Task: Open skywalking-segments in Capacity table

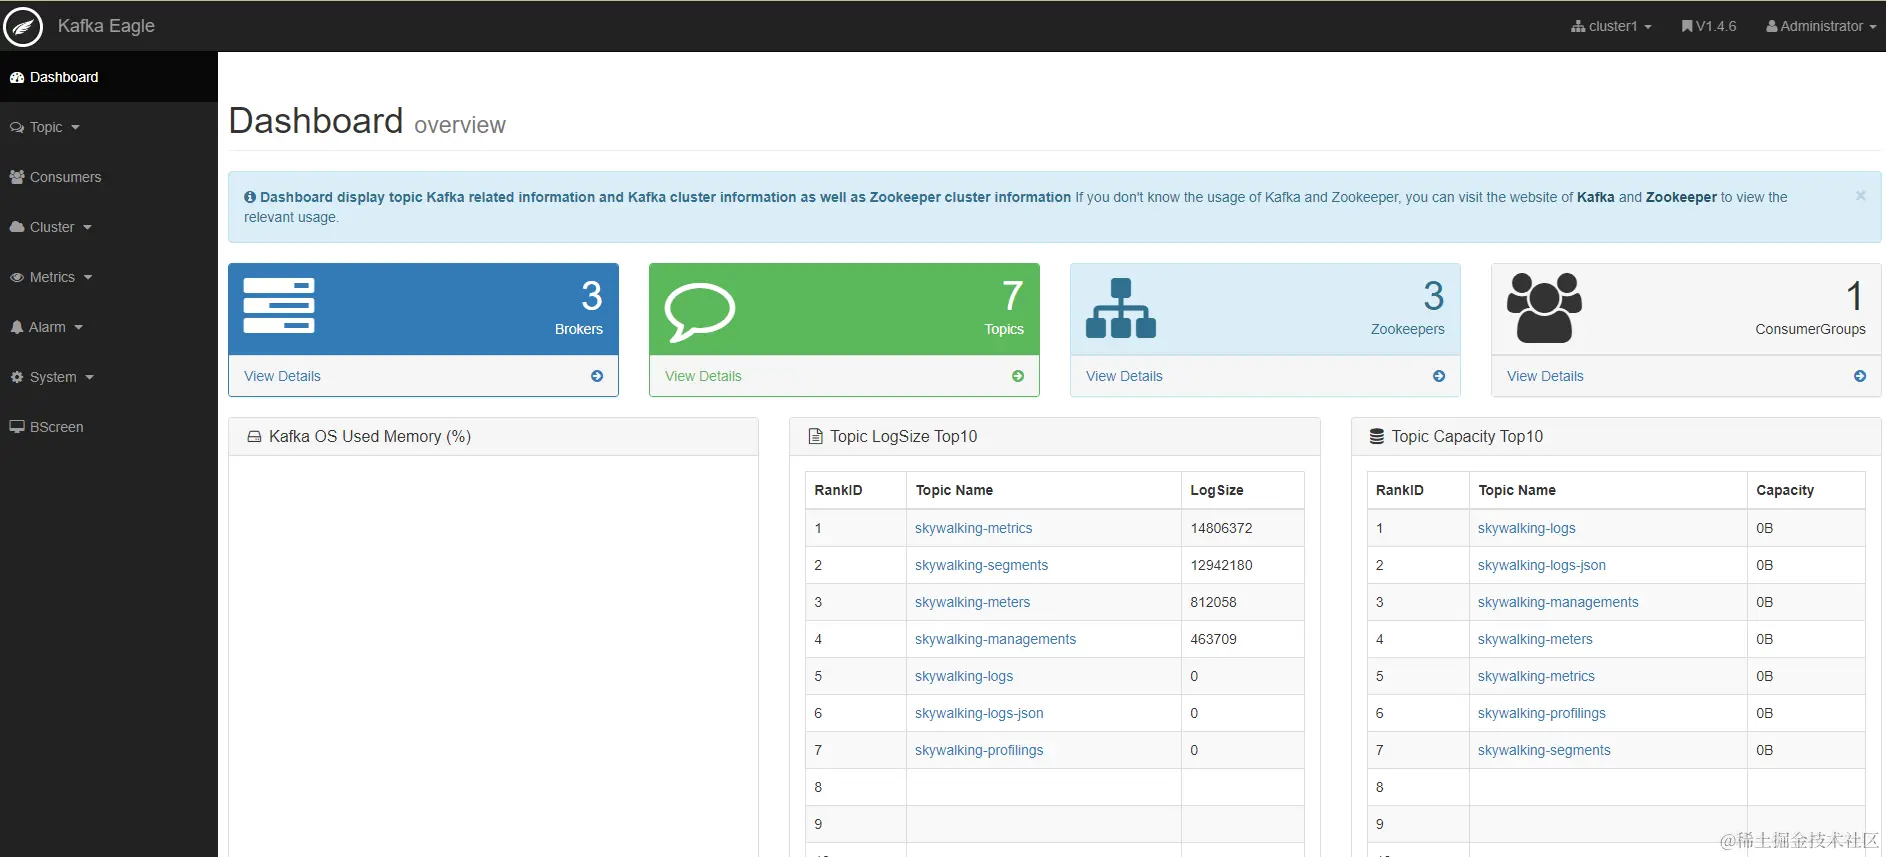Action: click(x=1544, y=750)
